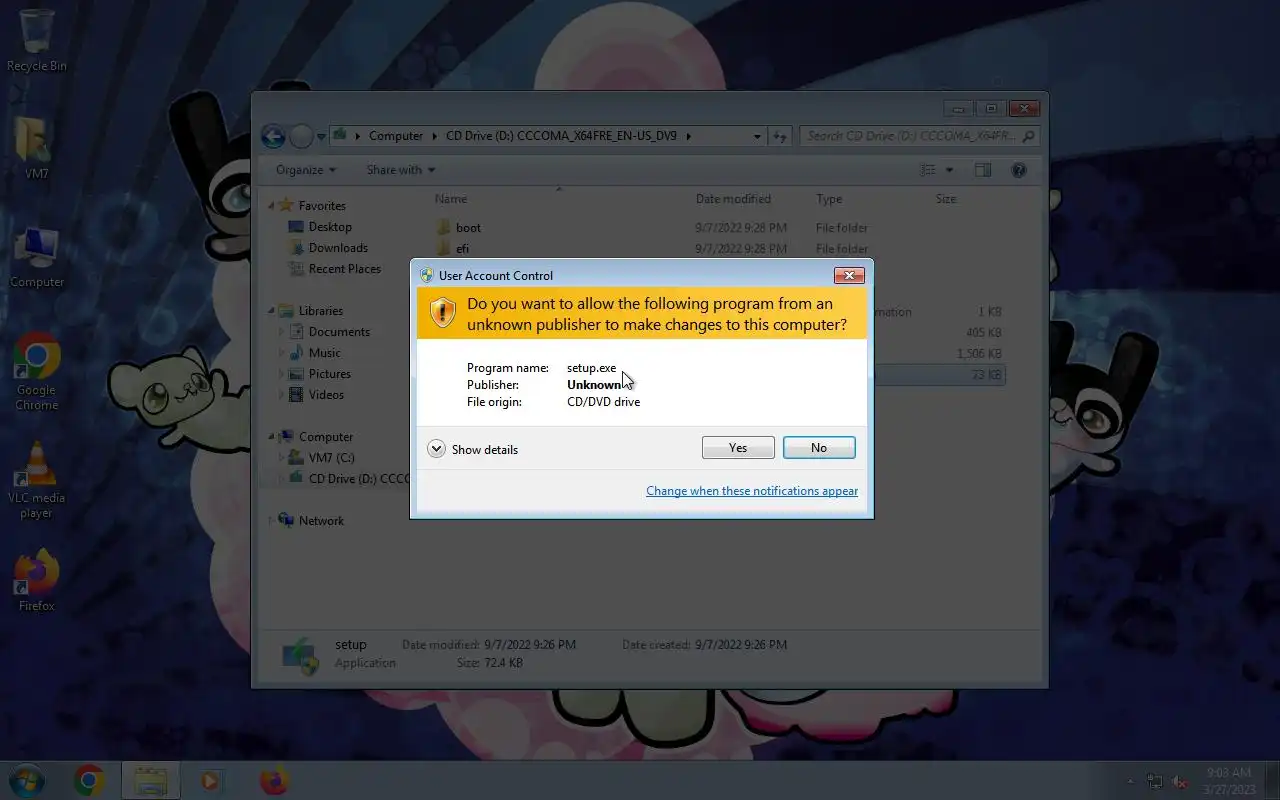Select Windows Explorer taskbar button
The image size is (1280, 800).
[150, 780]
